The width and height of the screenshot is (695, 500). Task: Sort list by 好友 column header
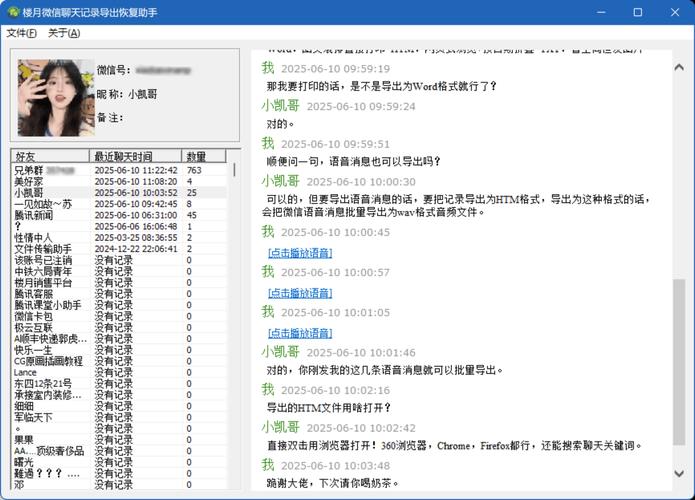click(50, 157)
